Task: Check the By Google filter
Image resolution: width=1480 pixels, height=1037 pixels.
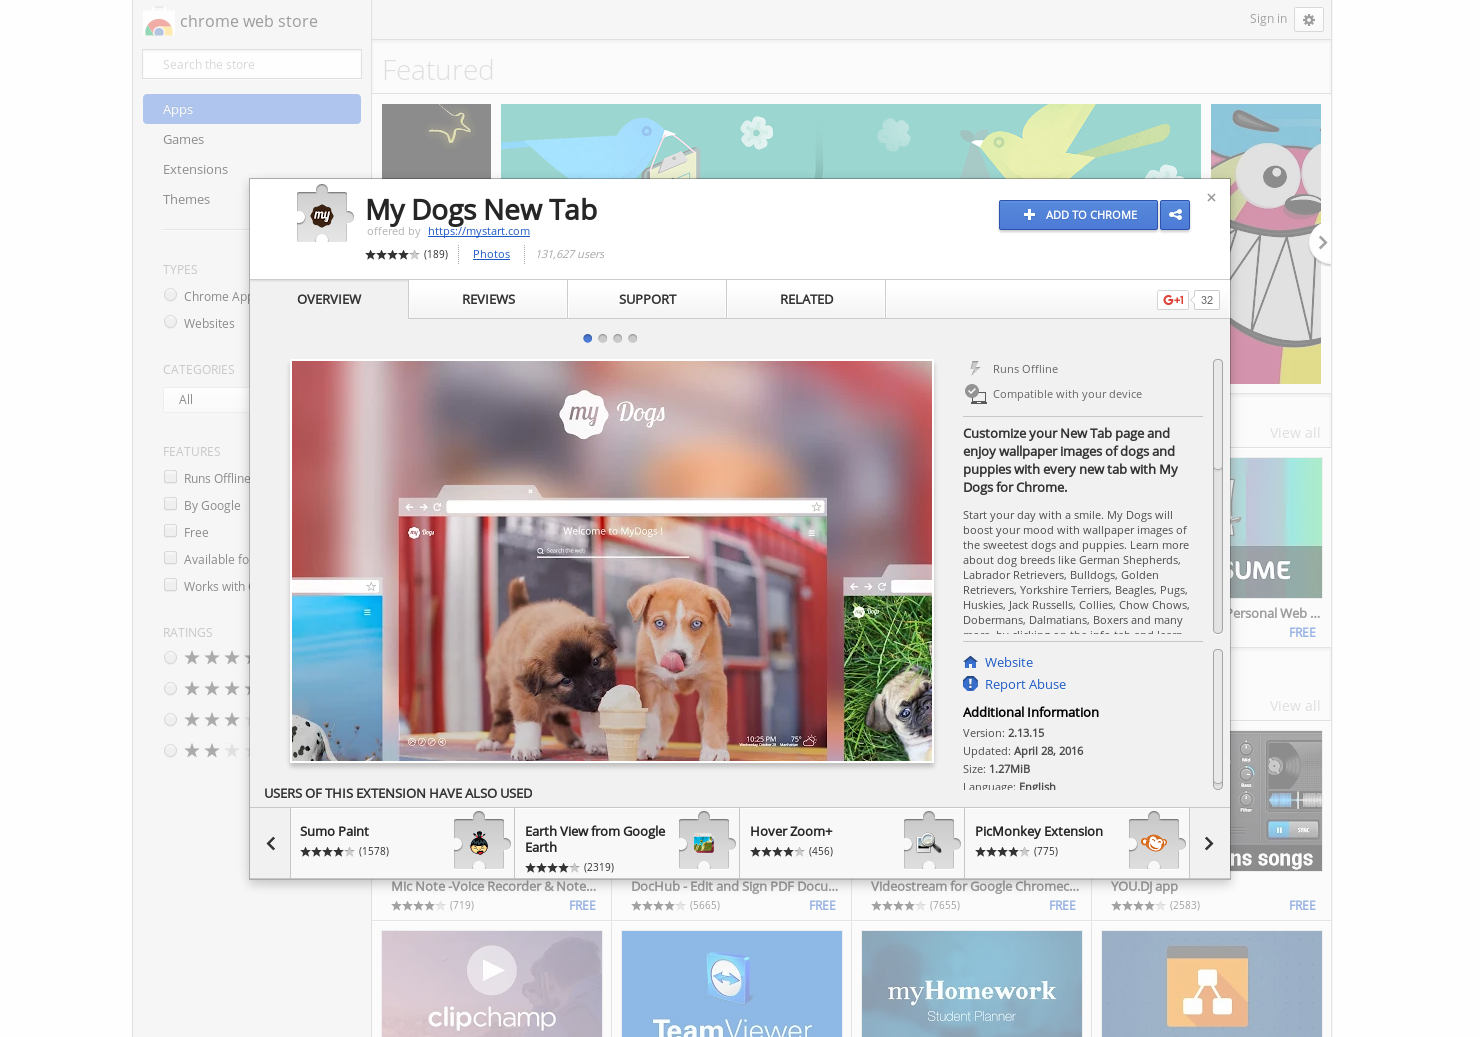Action: 170,504
